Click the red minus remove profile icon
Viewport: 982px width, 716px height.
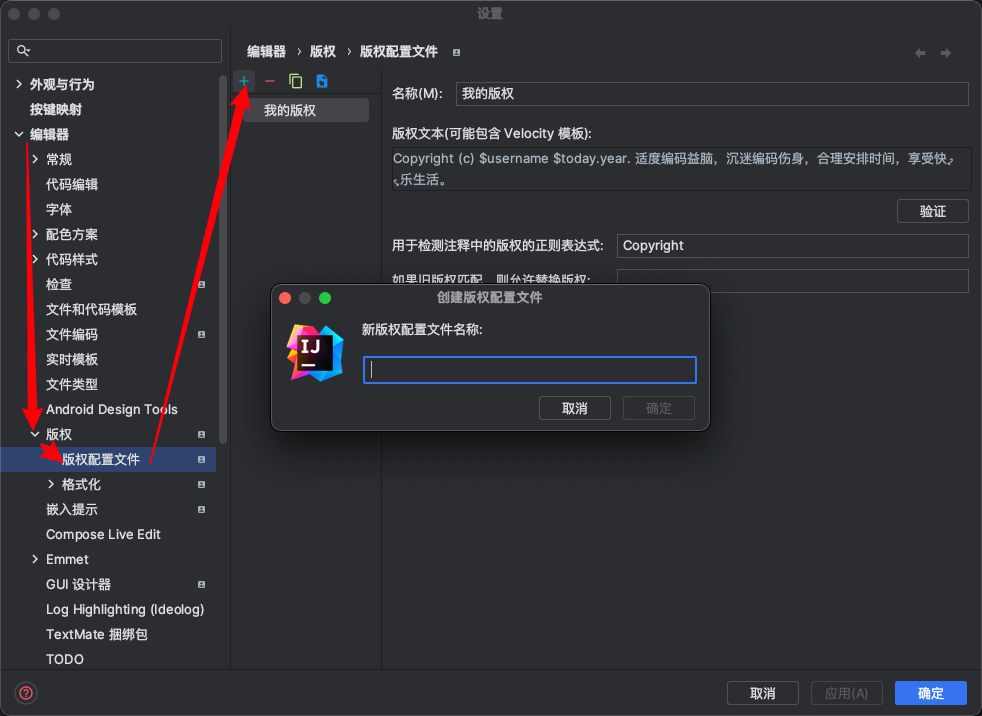tap(269, 81)
